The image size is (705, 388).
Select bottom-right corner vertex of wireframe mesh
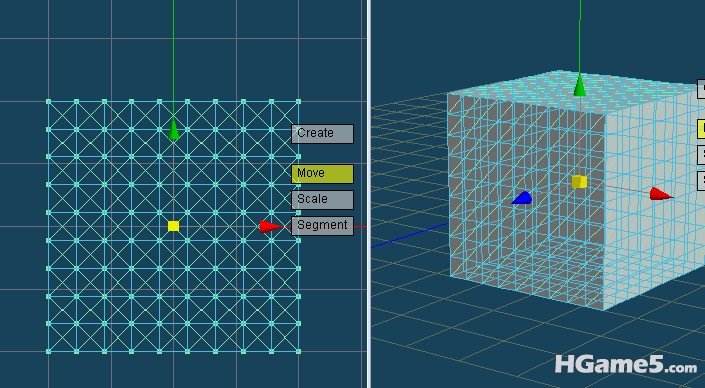(299, 351)
